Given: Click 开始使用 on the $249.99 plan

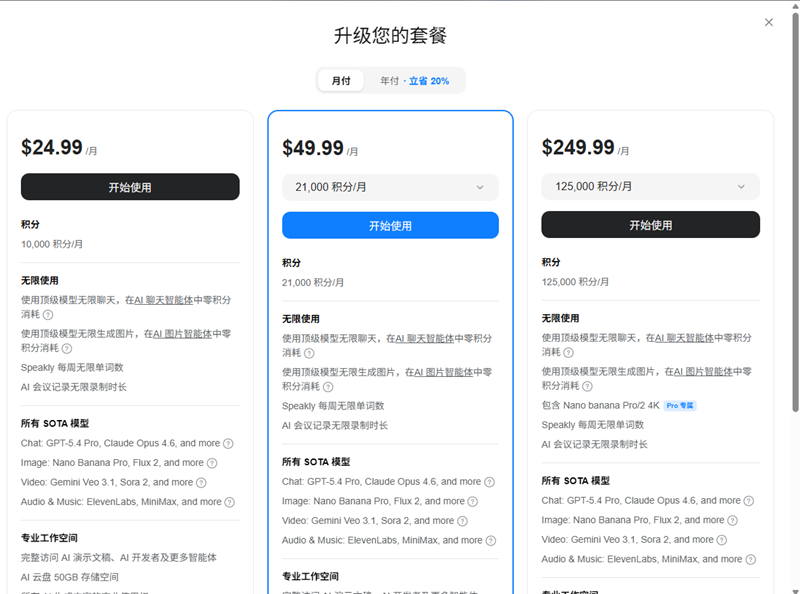Looking at the screenshot, I should point(650,225).
